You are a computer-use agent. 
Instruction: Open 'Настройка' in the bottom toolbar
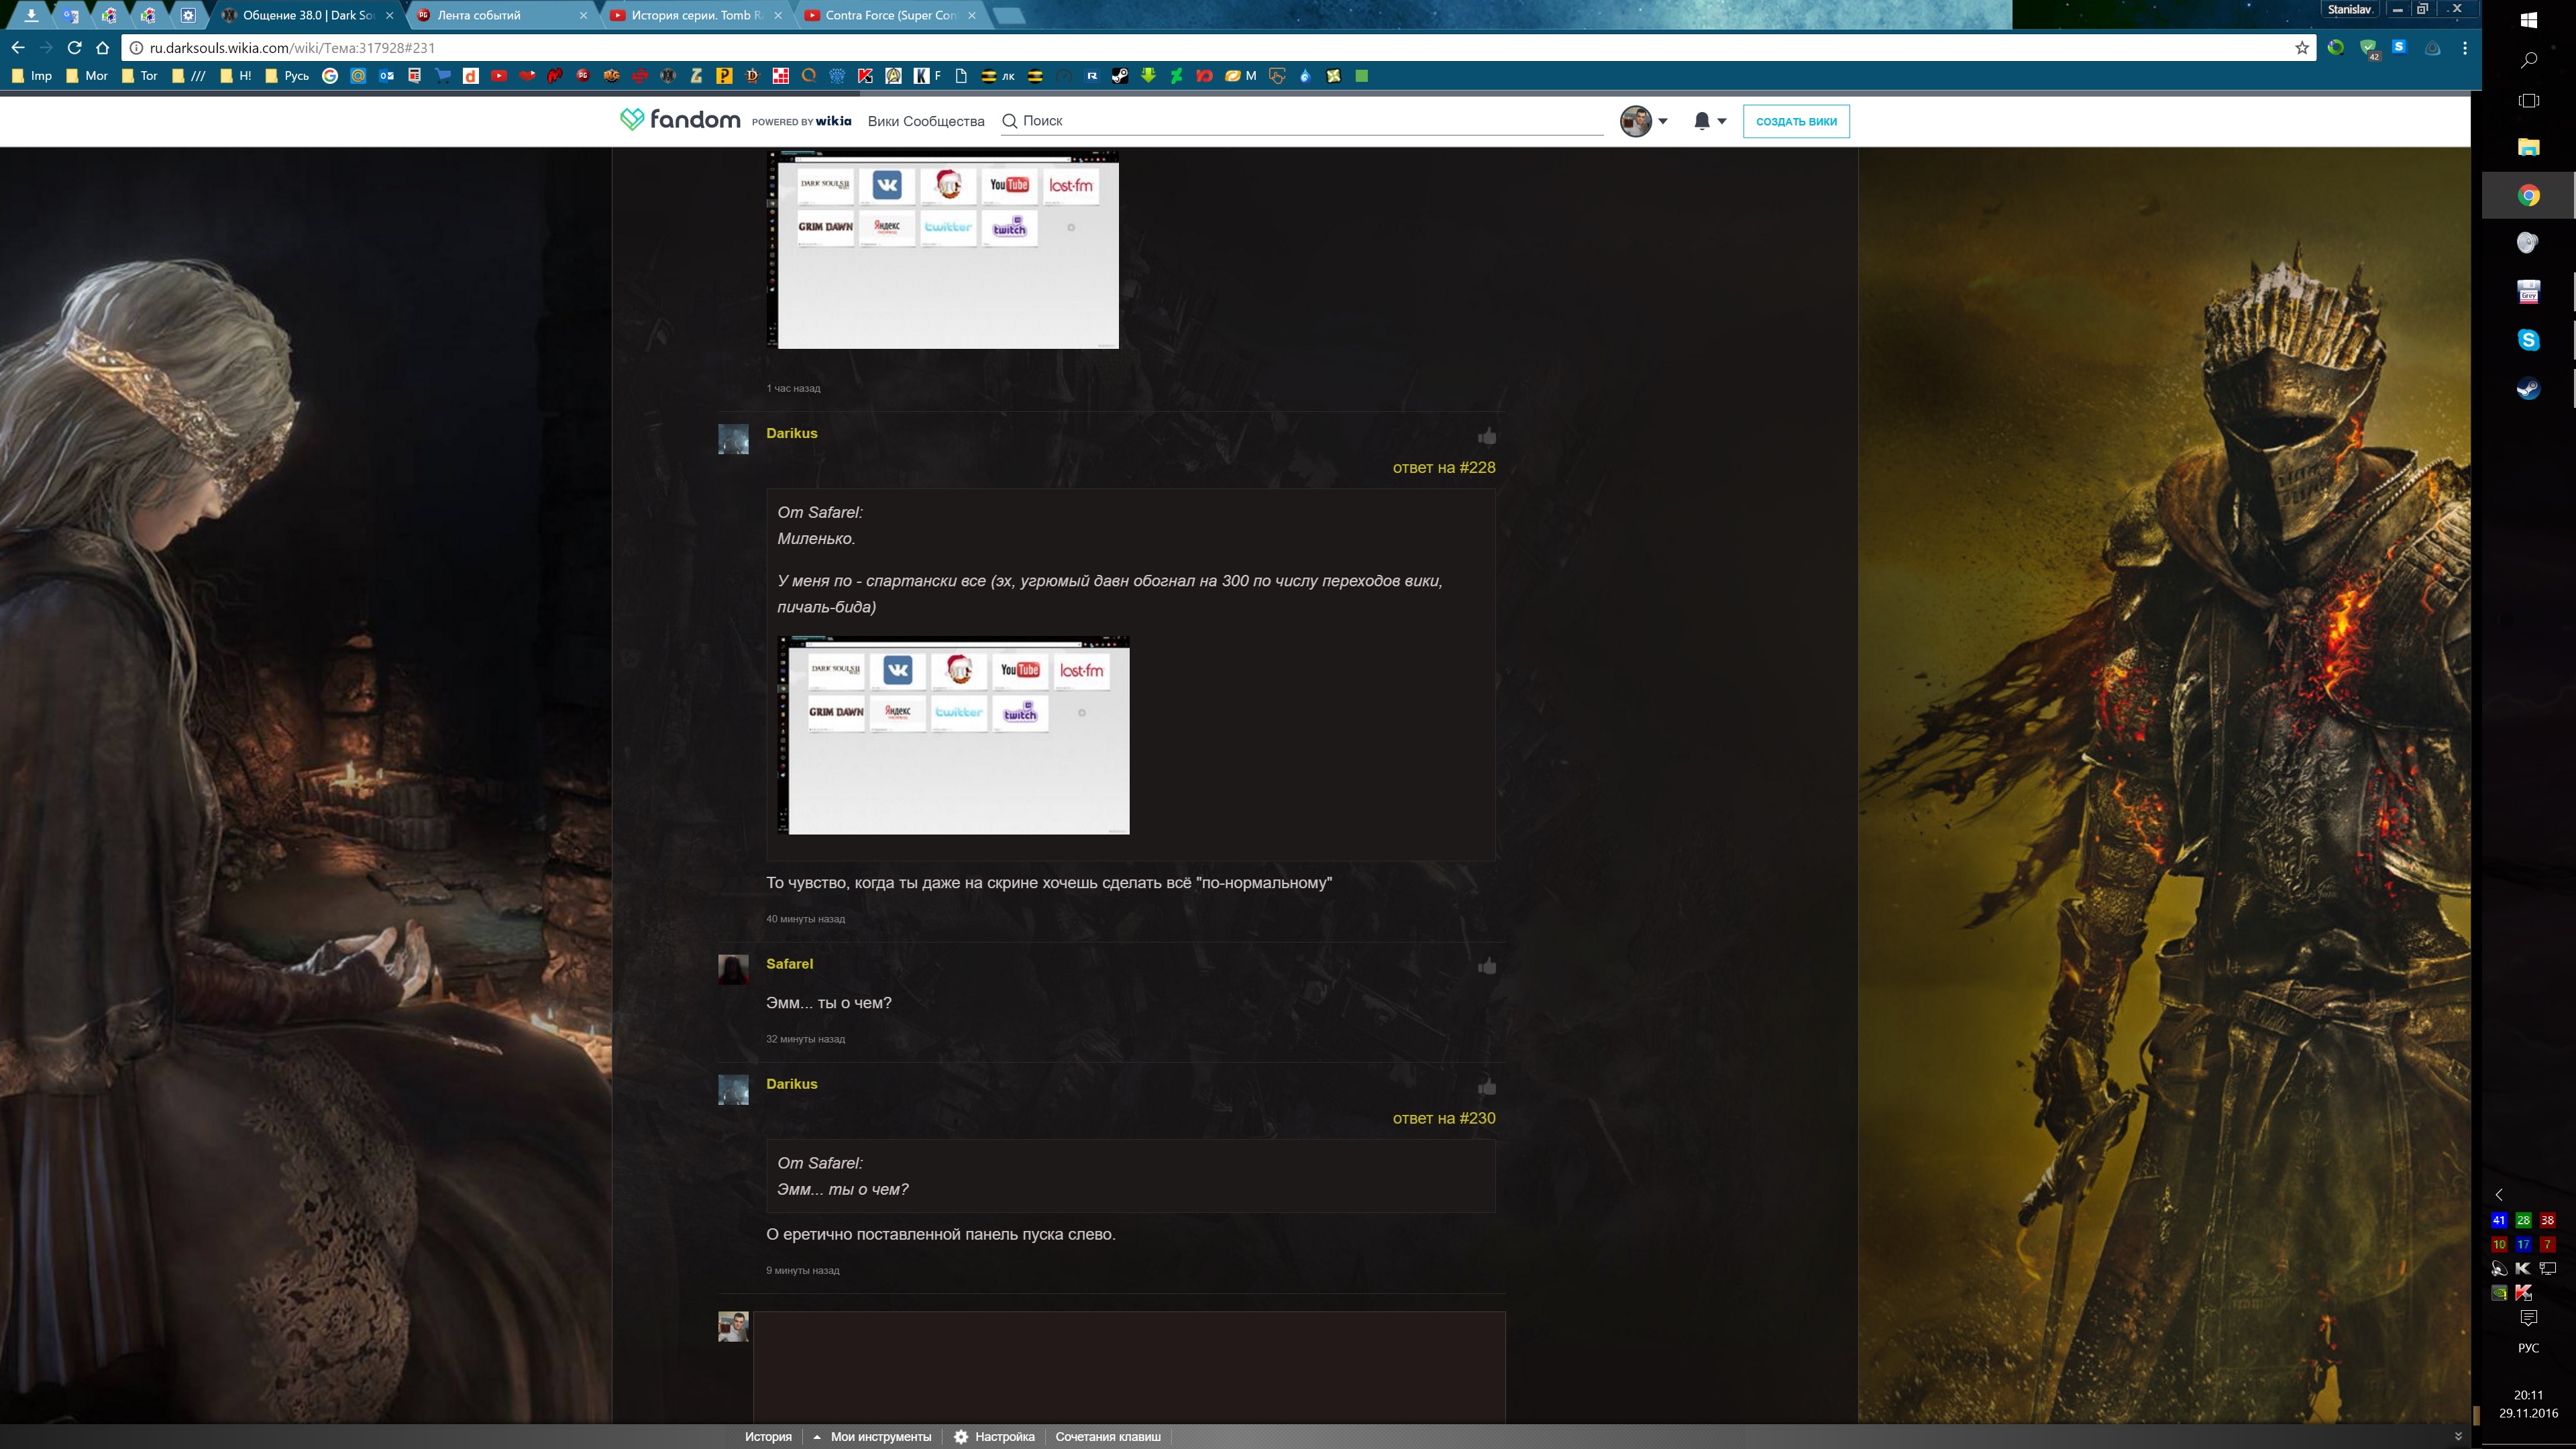pyautogui.click(x=994, y=1437)
